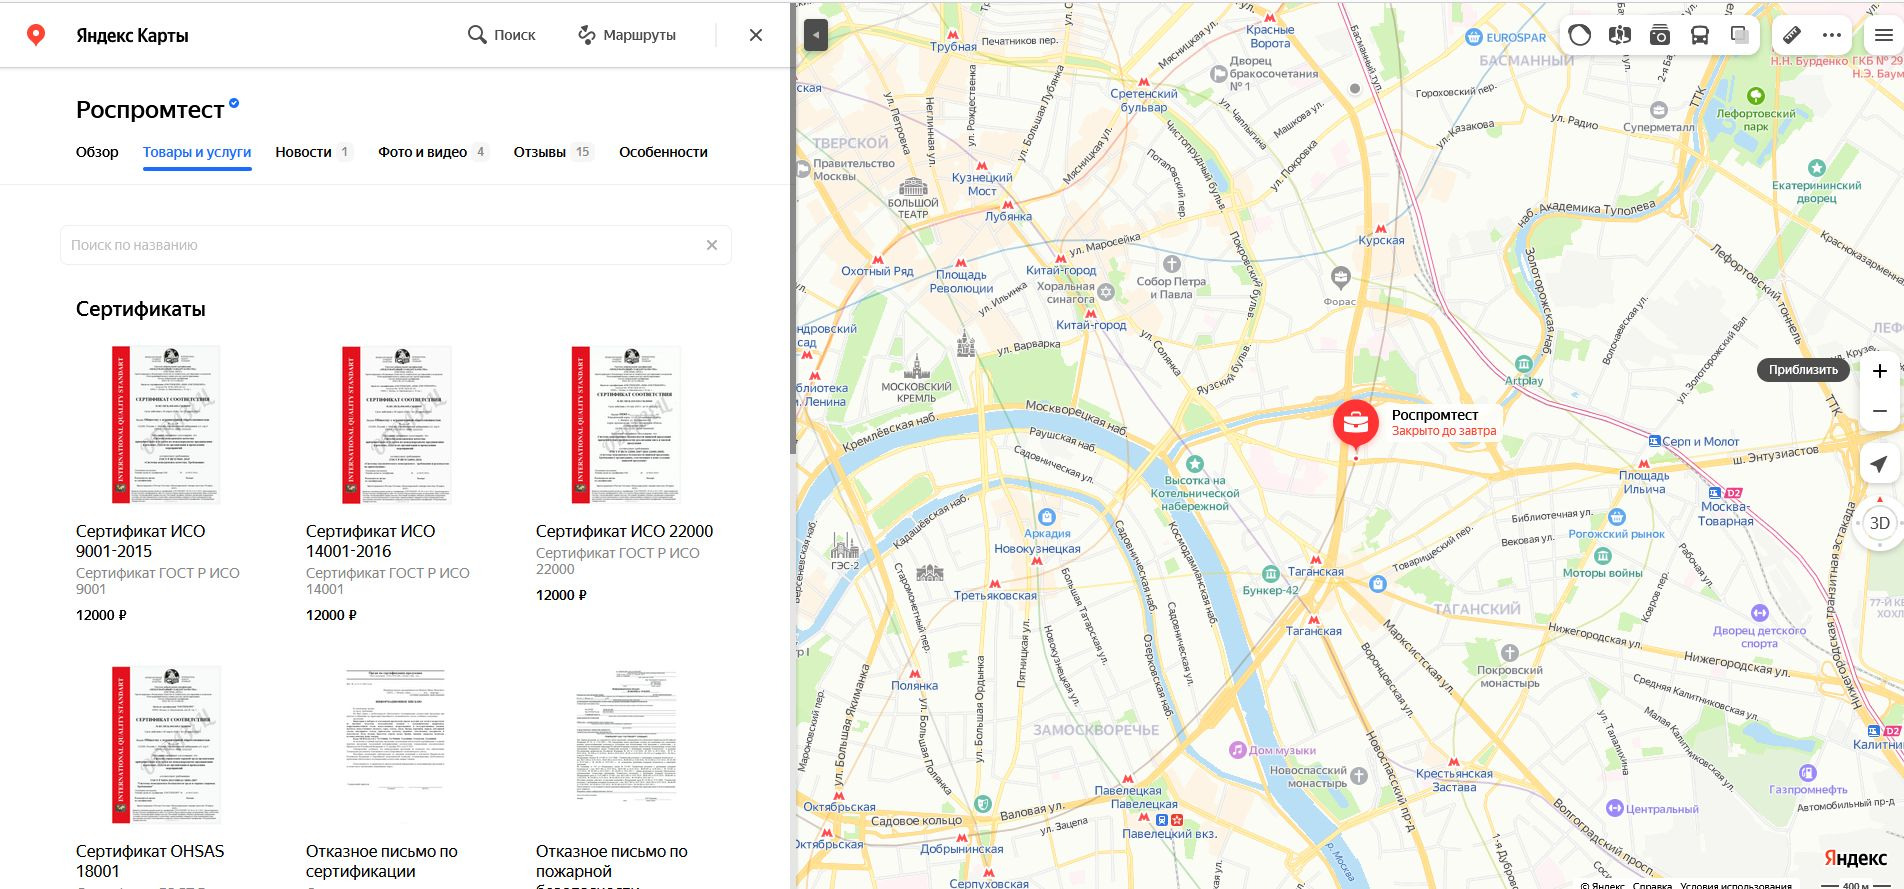1904x889 pixels.
Task: Click the Сертификат OHSAS 18001 title
Action: pyautogui.click(x=150, y=861)
